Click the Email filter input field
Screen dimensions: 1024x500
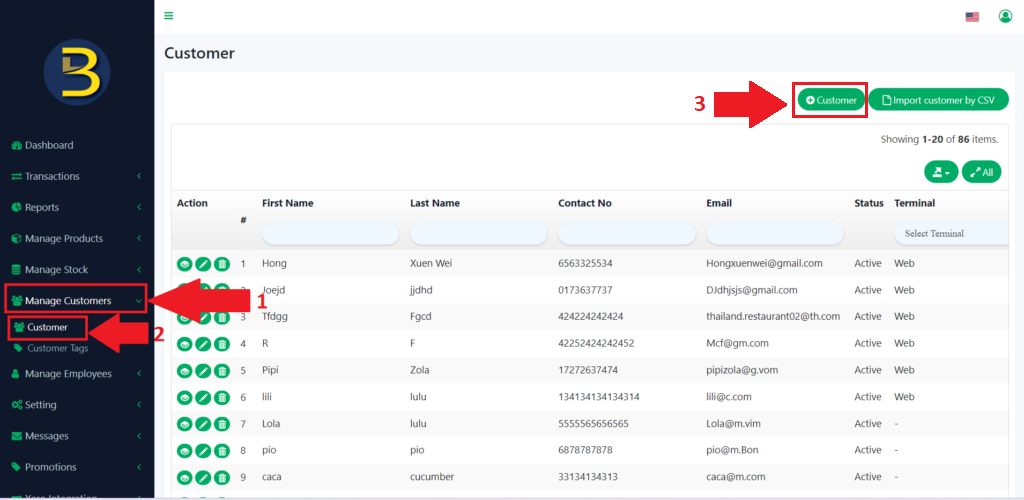click(774, 233)
